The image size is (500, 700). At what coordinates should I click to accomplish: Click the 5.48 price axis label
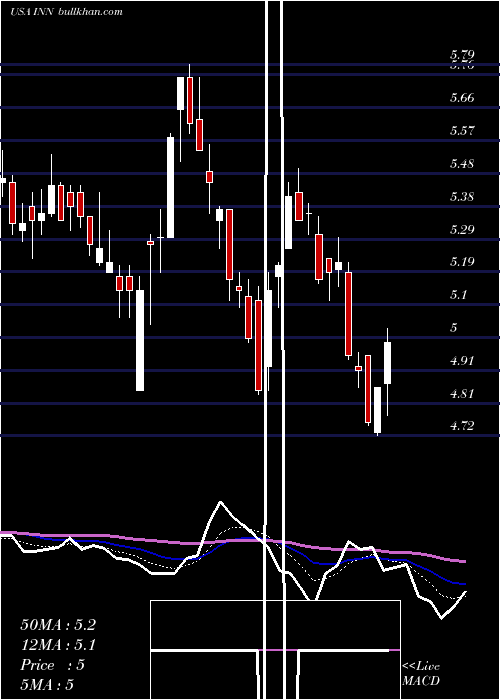[462, 164]
